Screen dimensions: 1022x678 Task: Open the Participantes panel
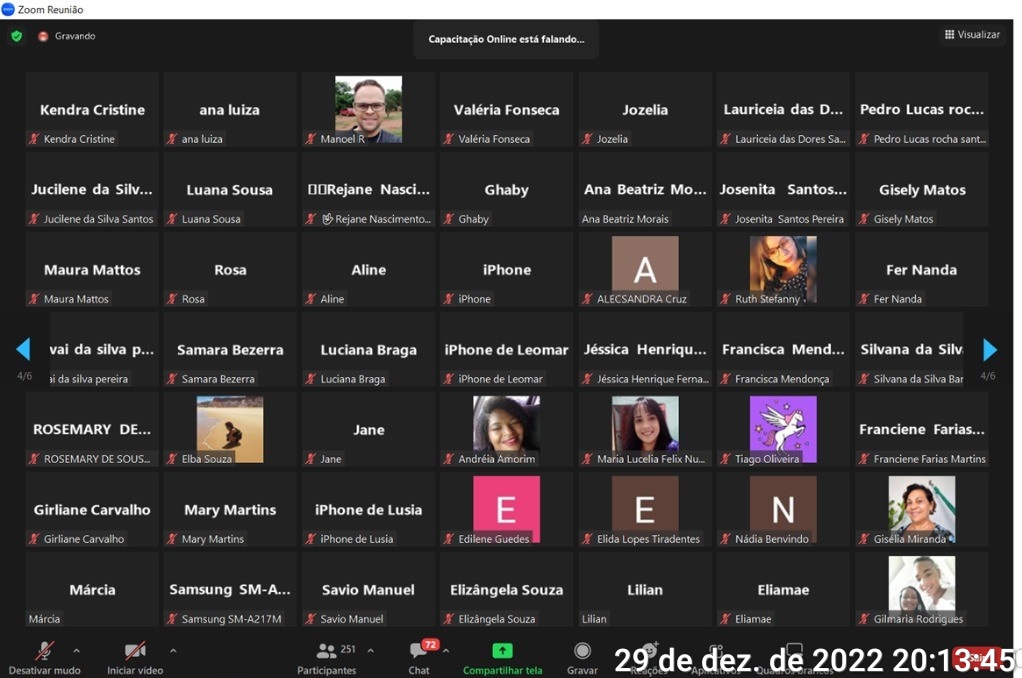click(327, 651)
